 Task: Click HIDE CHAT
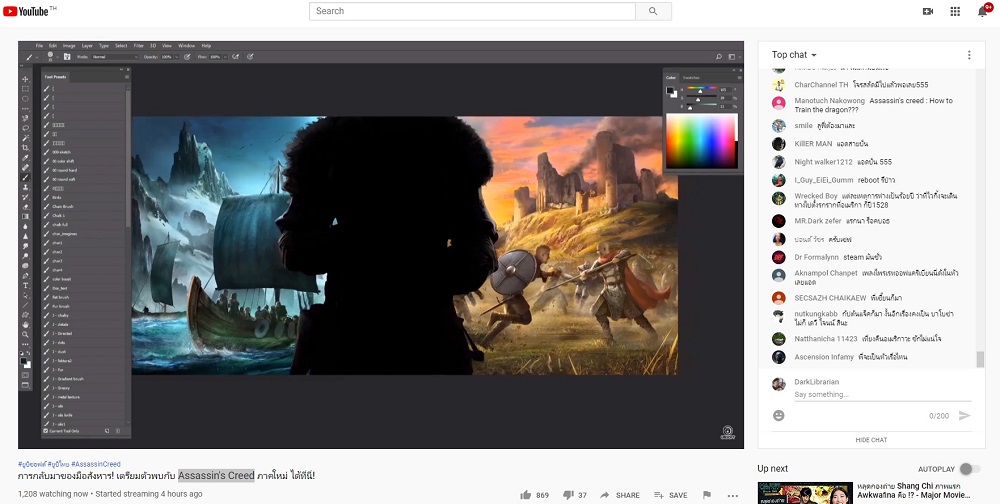point(871,440)
